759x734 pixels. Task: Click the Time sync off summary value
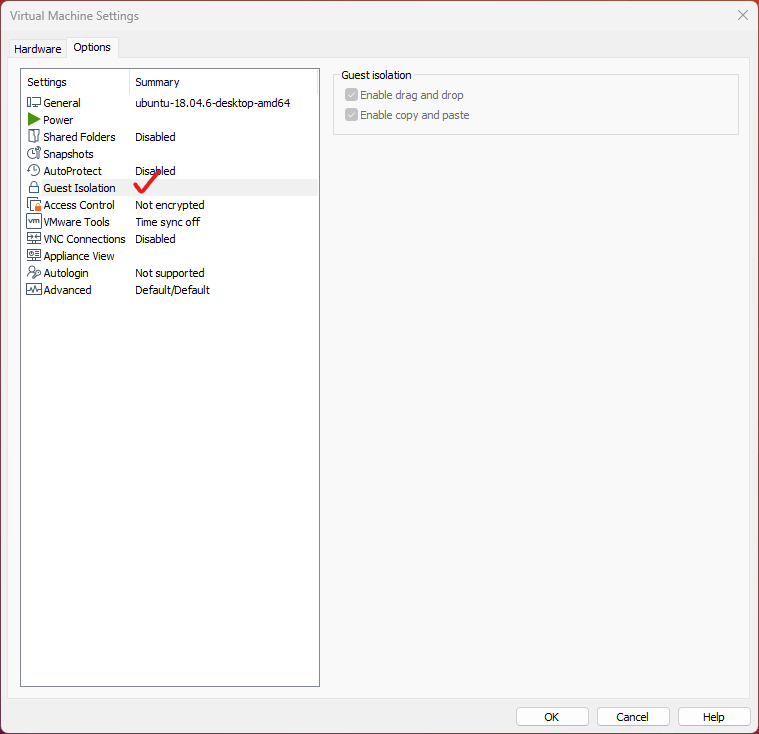[x=167, y=222]
